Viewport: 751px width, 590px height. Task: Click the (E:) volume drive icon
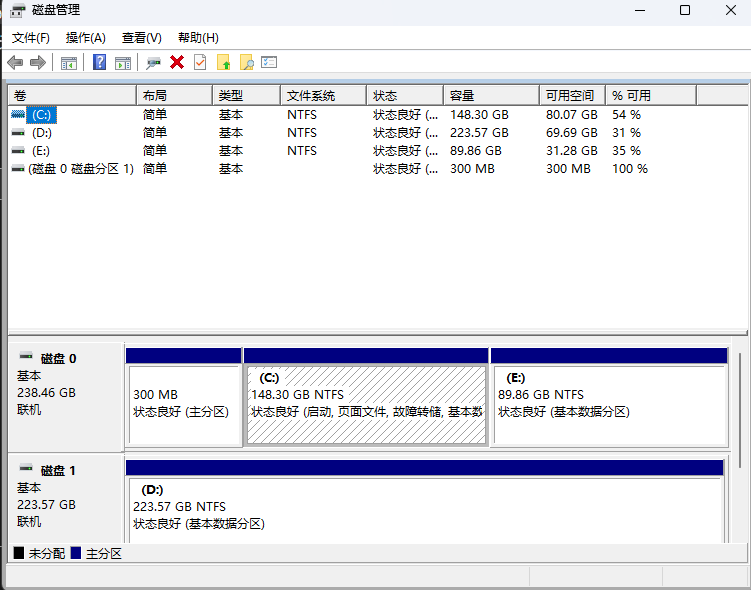(x=18, y=150)
